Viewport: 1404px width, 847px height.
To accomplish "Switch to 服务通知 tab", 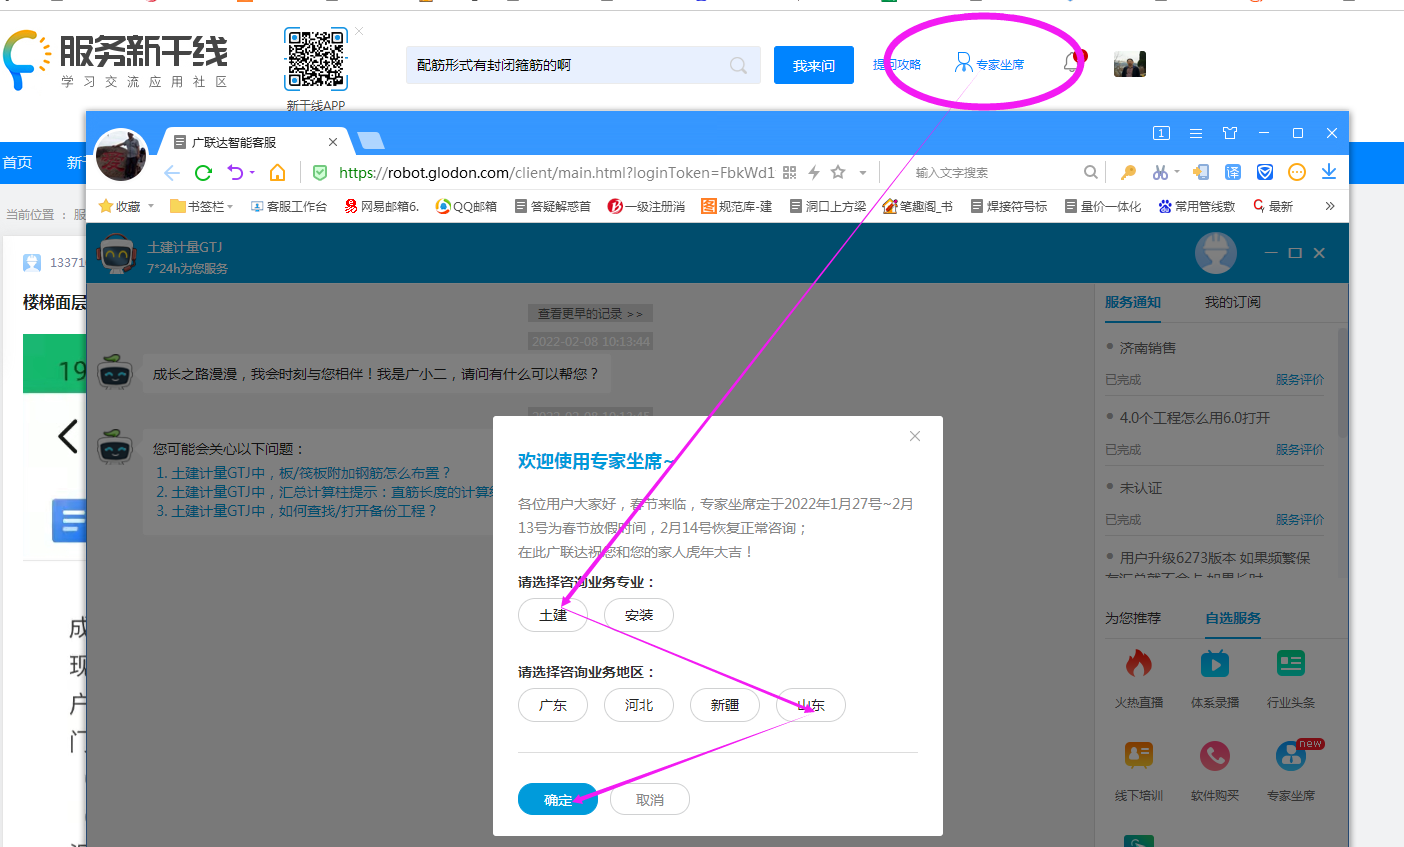I will point(1133,302).
